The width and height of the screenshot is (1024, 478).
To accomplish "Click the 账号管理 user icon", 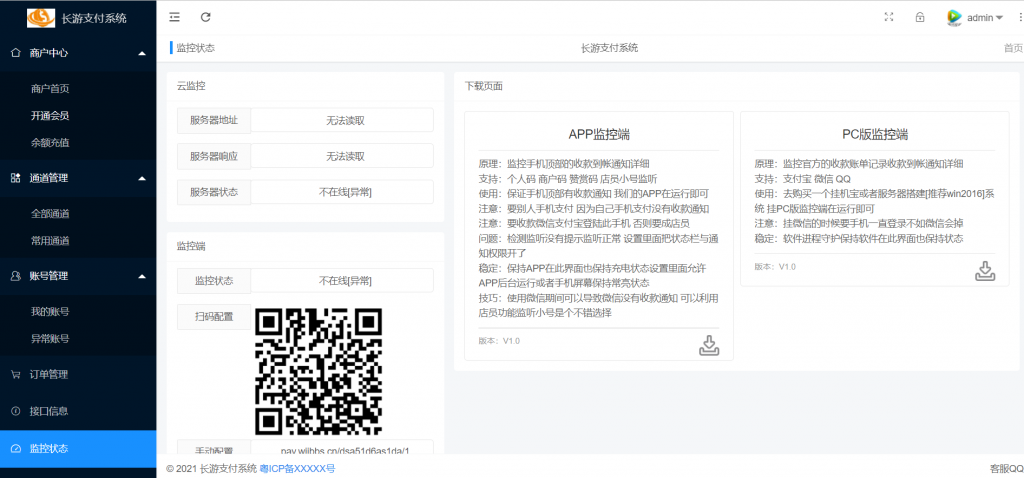I will pos(16,276).
